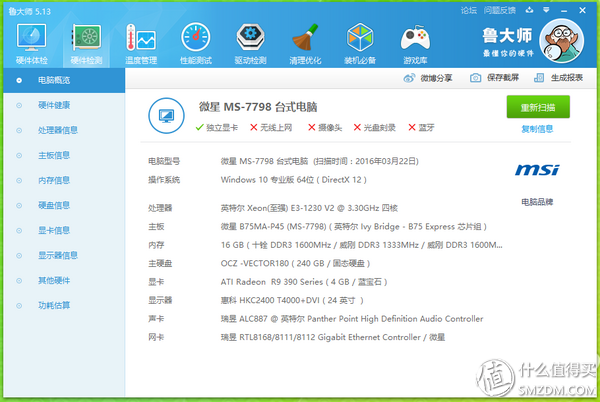The image size is (600, 402).
Task: Click the 复制信息 copy info link
Action: click(537, 129)
